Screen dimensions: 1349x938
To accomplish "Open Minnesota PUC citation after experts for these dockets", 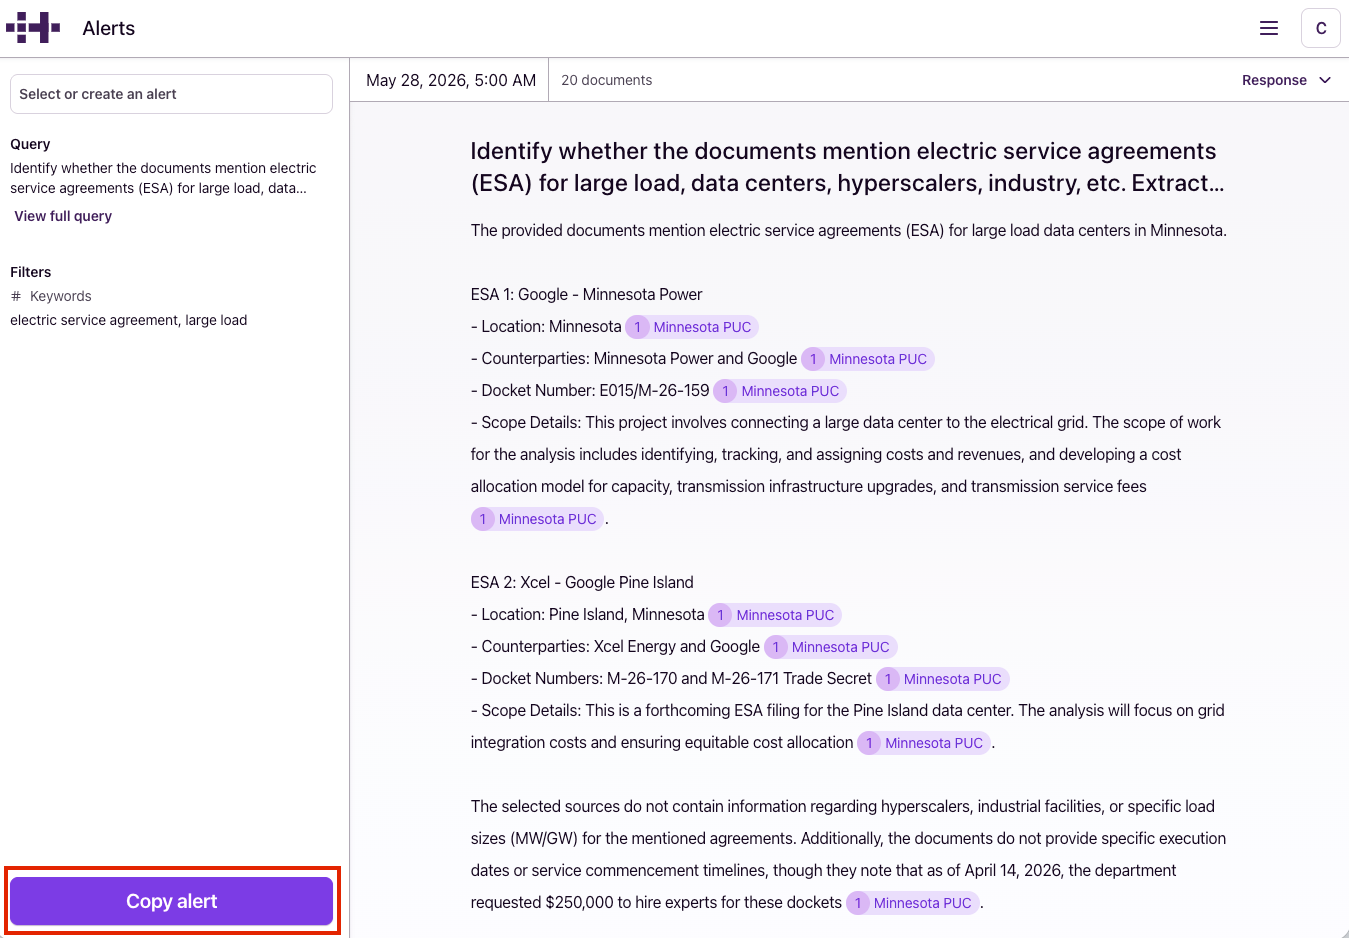I will 913,903.
